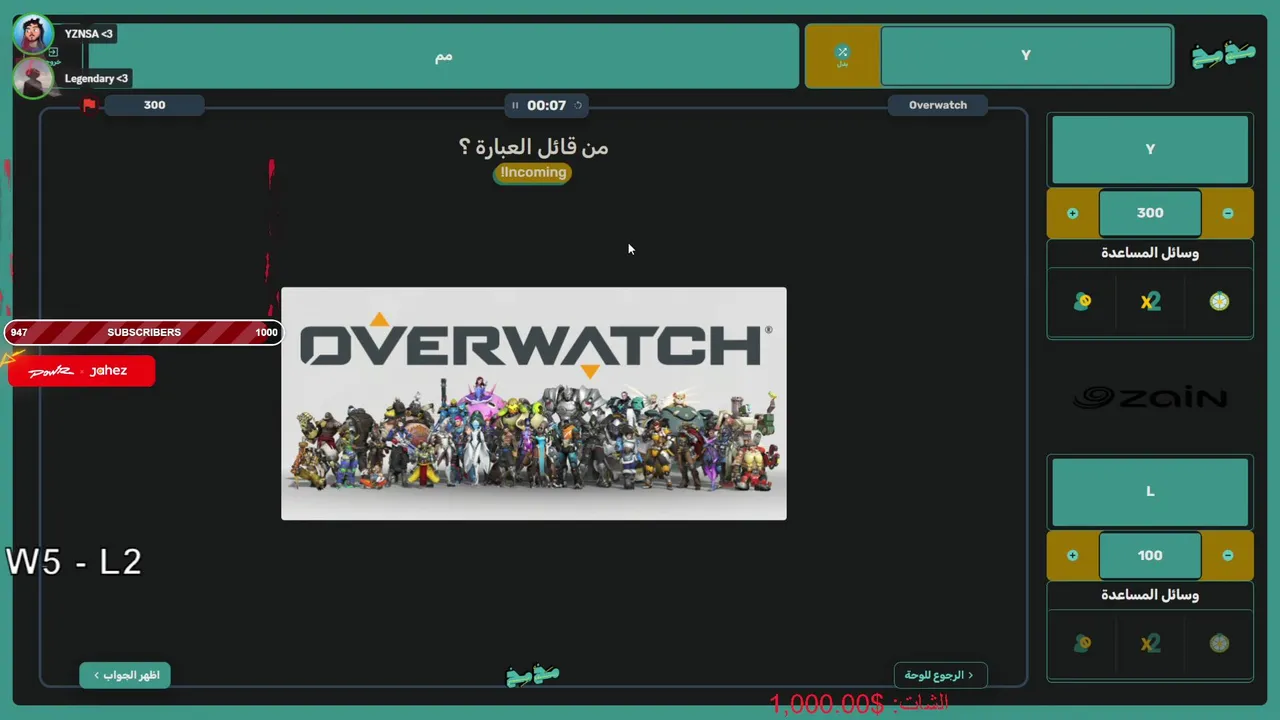The width and height of the screenshot is (1280, 720).
Task: Use team L's person-block helper icon
Action: (1082, 643)
